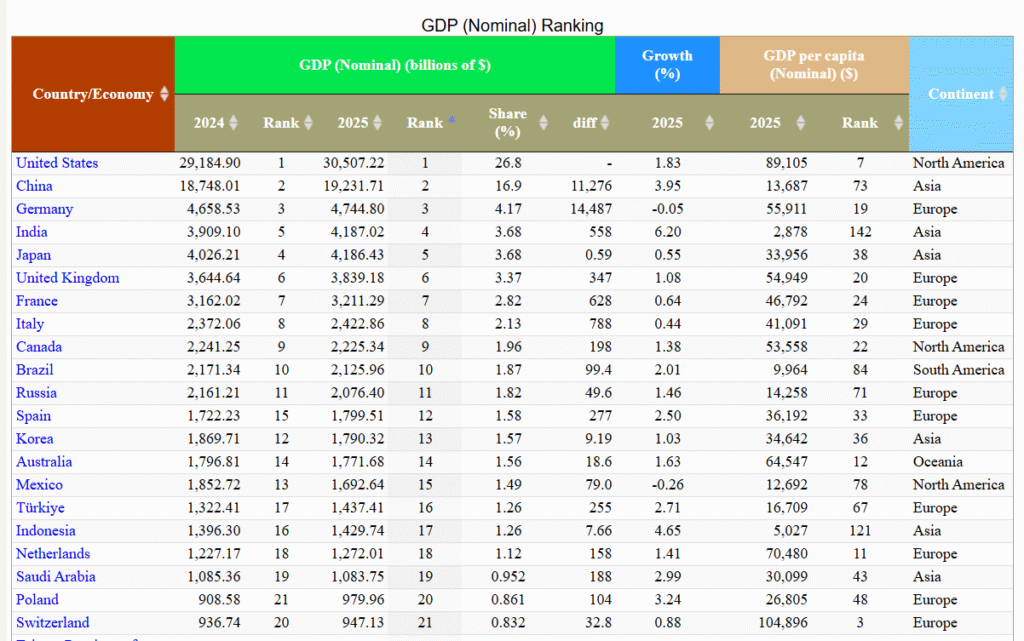Select the 30,507.22 GDP value
Image resolution: width=1024 pixels, height=641 pixels.
(353, 163)
